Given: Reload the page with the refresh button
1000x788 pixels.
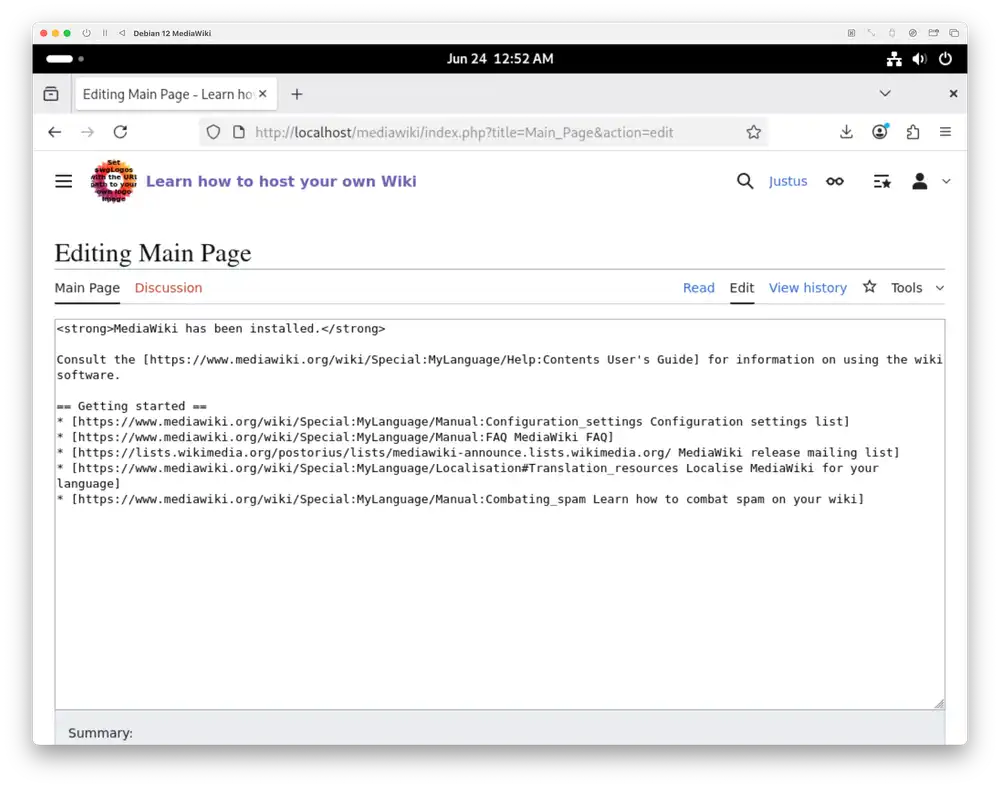Looking at the screenshot, I should 121,132.
